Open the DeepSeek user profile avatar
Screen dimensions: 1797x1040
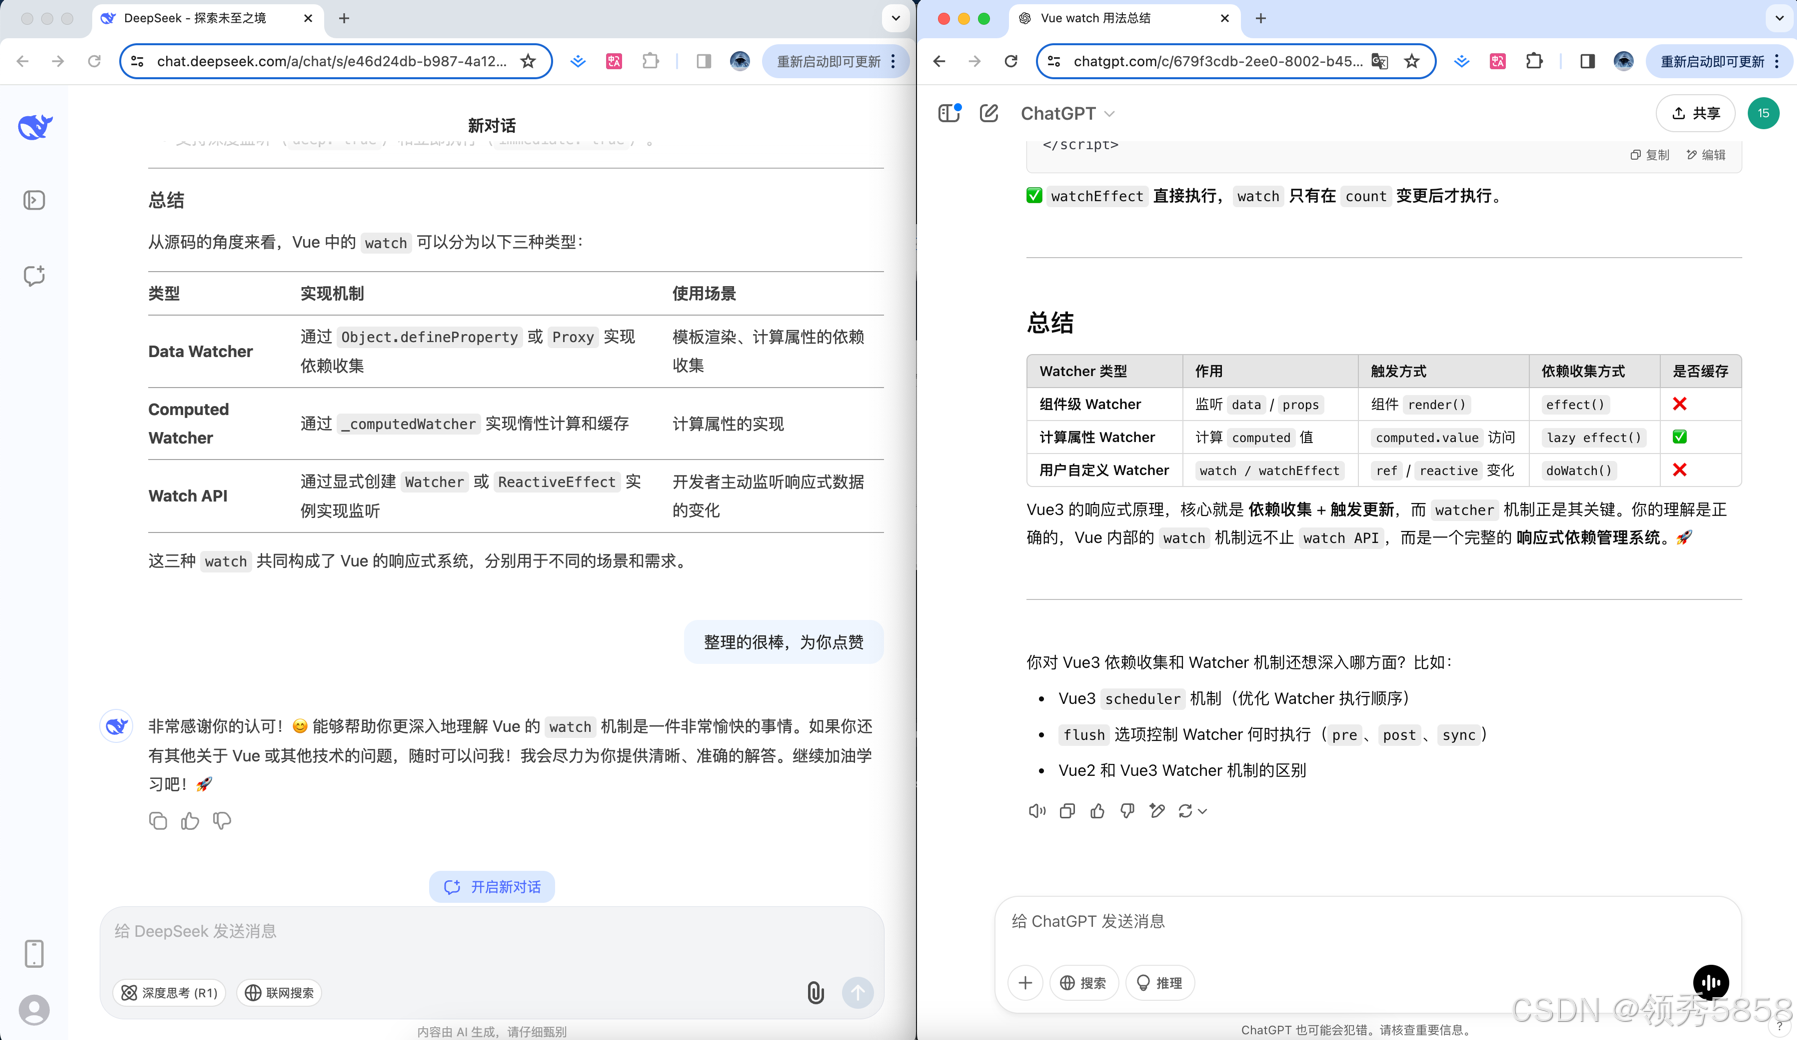pyautogui.click(x=34, y=1010)
